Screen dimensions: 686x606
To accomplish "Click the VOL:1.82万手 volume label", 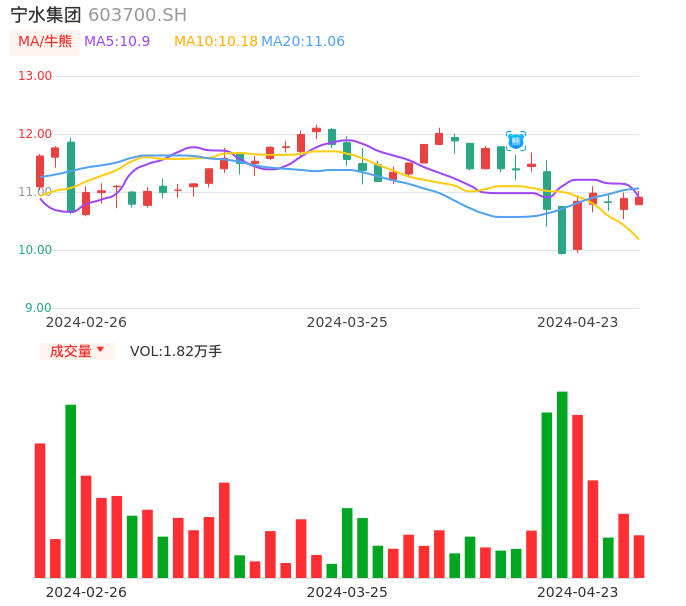I will [176, 351].
